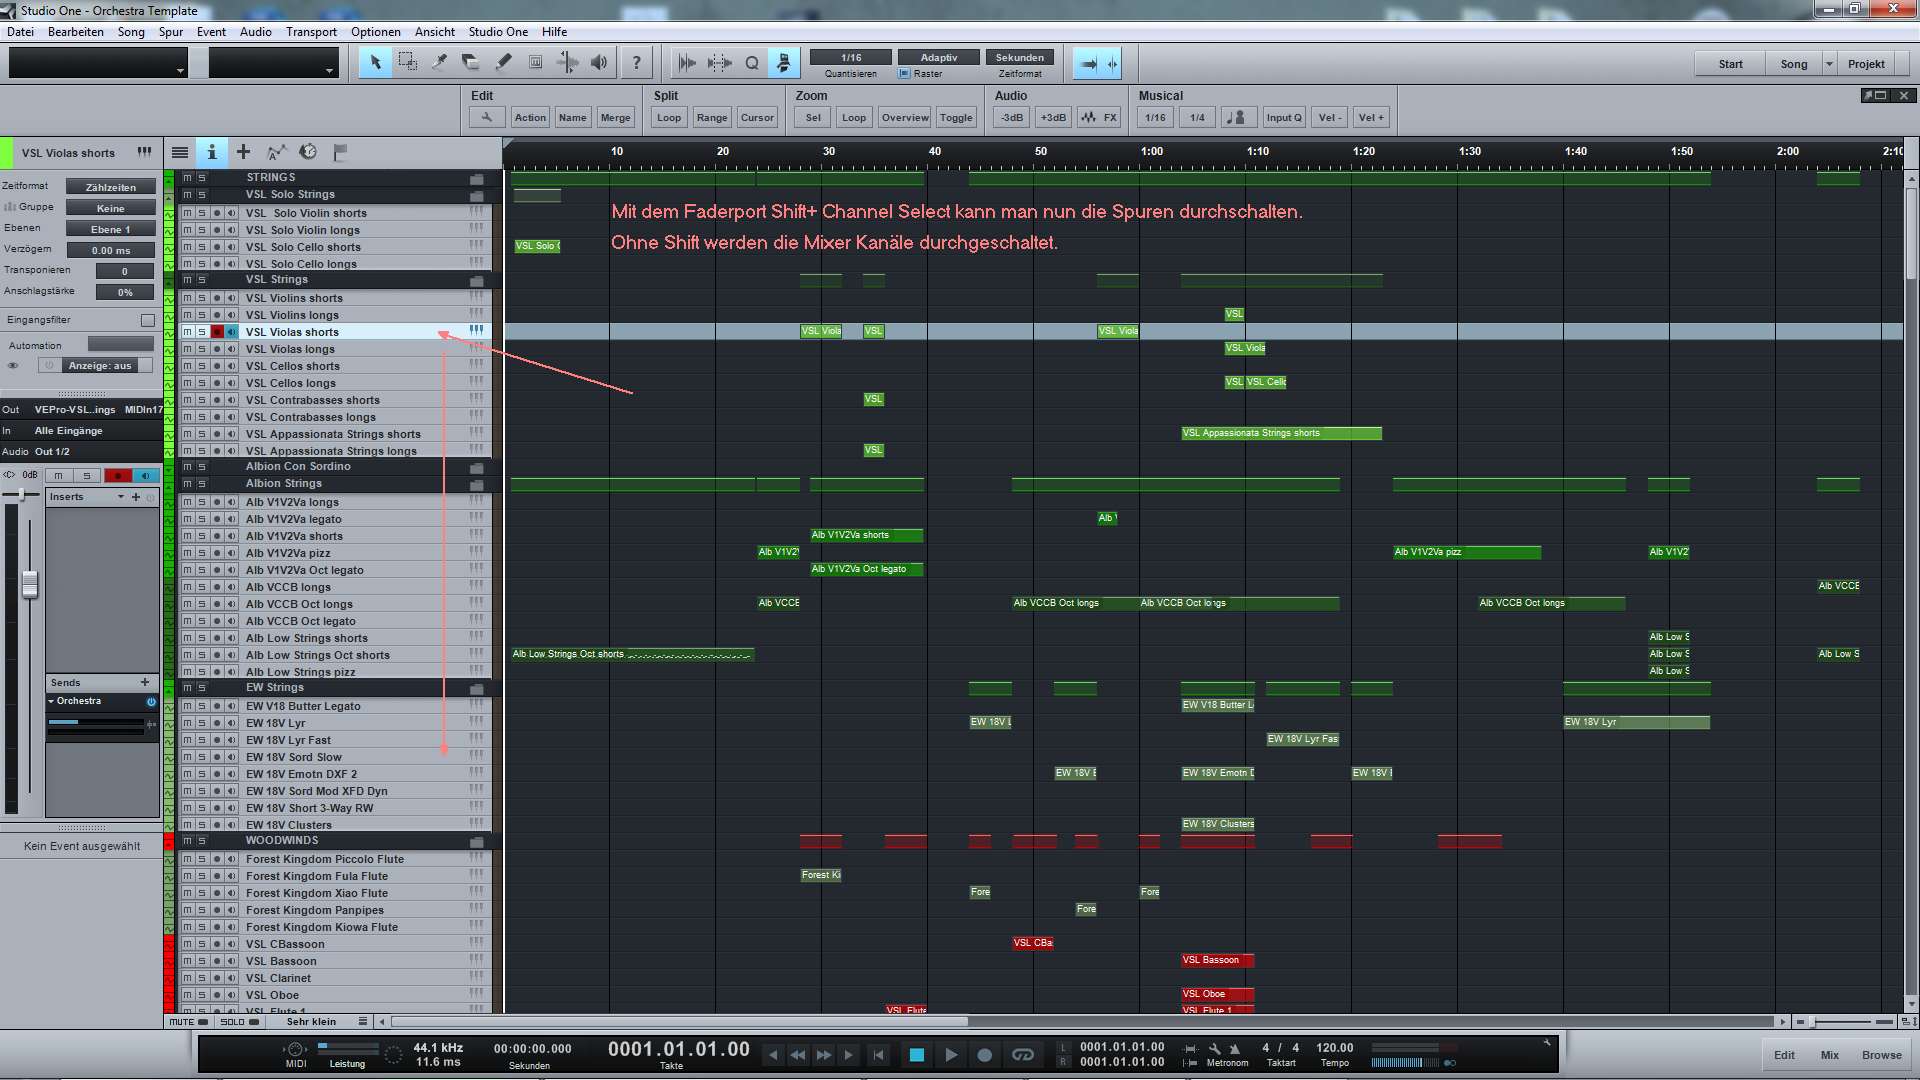Viewport: 1920px width, 1080px height.
Task: Open the Hilfe menu
Action: point(555,32)
